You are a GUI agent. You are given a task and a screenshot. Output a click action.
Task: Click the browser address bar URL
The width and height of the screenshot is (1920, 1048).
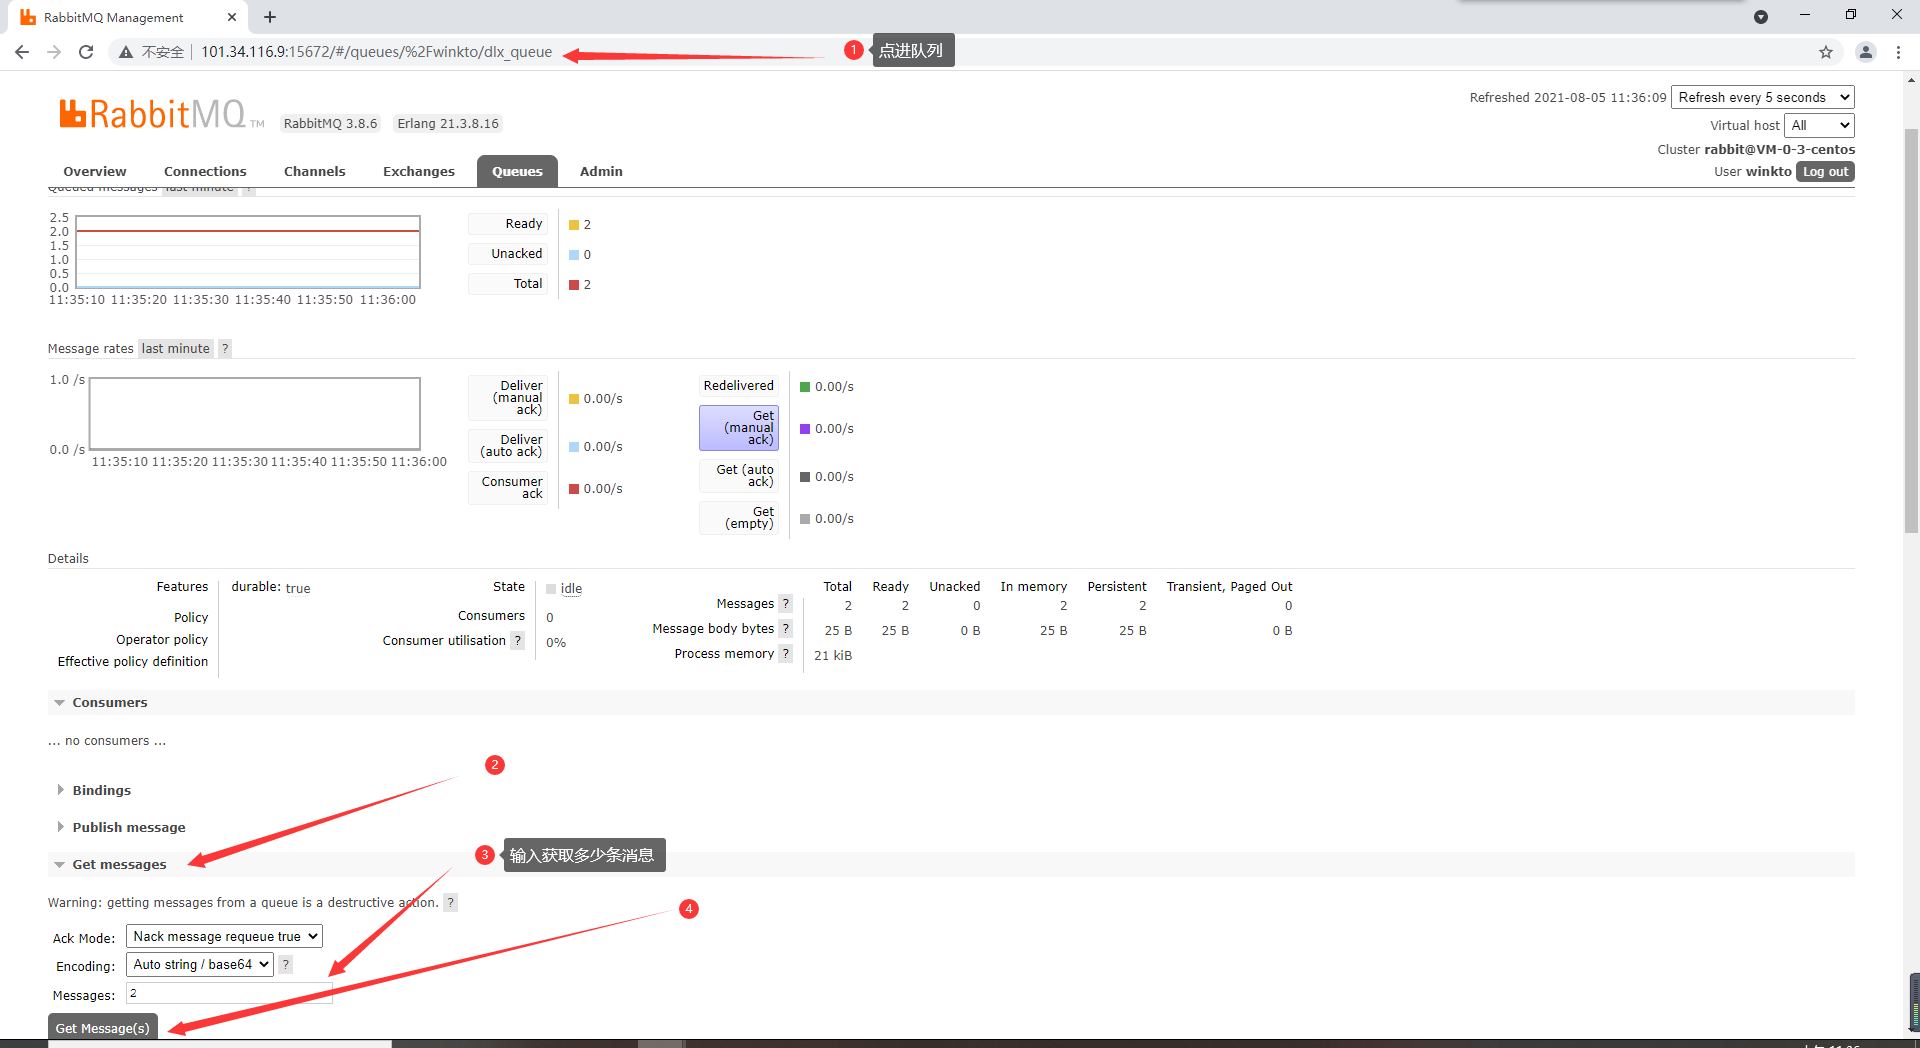click(x=376, y=52)
